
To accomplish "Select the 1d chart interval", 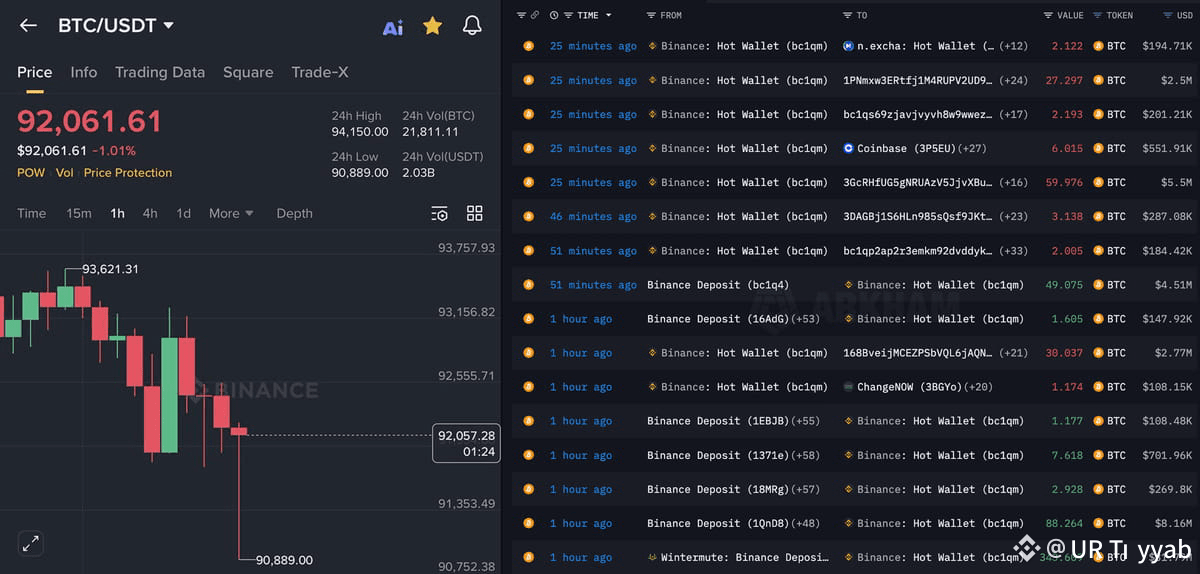I will point(184,213).
